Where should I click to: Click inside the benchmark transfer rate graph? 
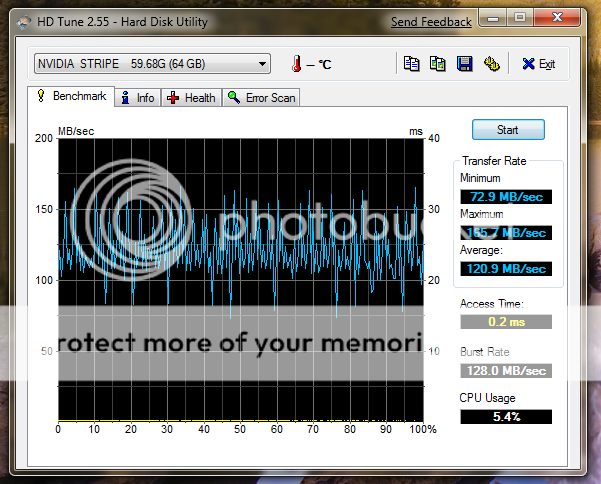click(240, 278)
